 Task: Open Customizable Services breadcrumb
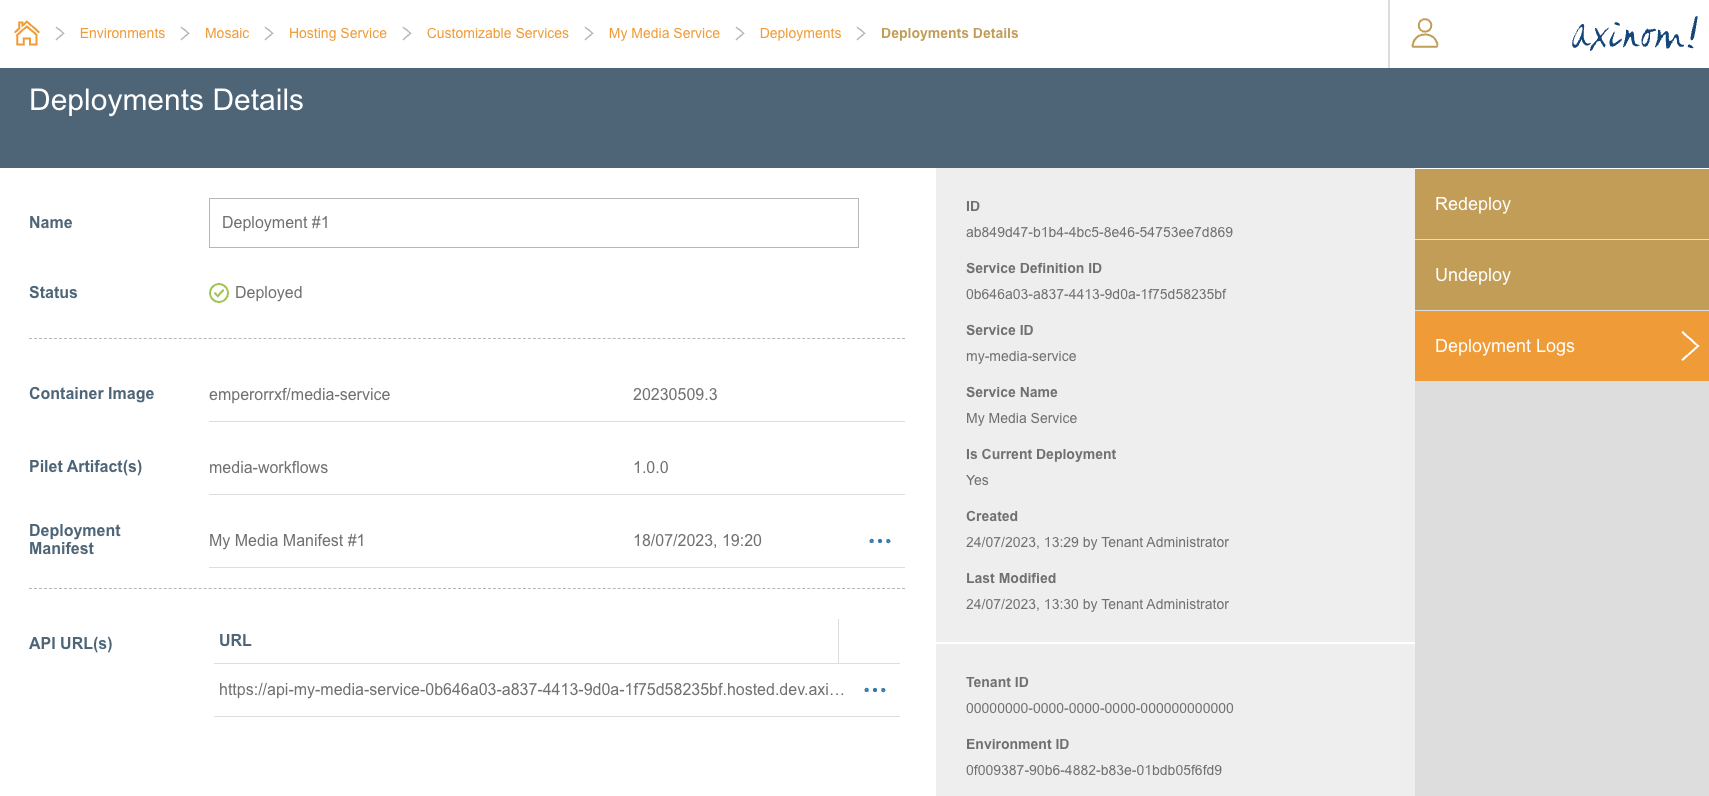tap(497, 33)
